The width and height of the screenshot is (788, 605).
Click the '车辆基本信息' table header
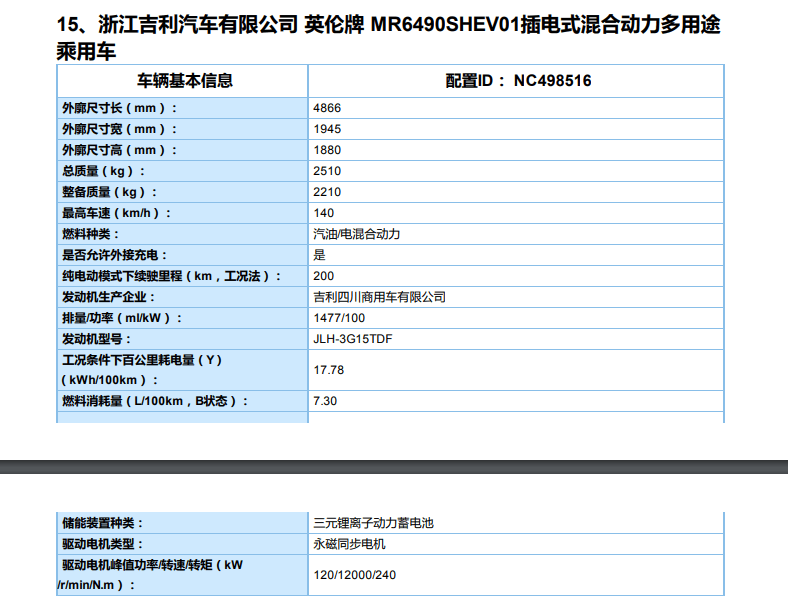[185, 81]
